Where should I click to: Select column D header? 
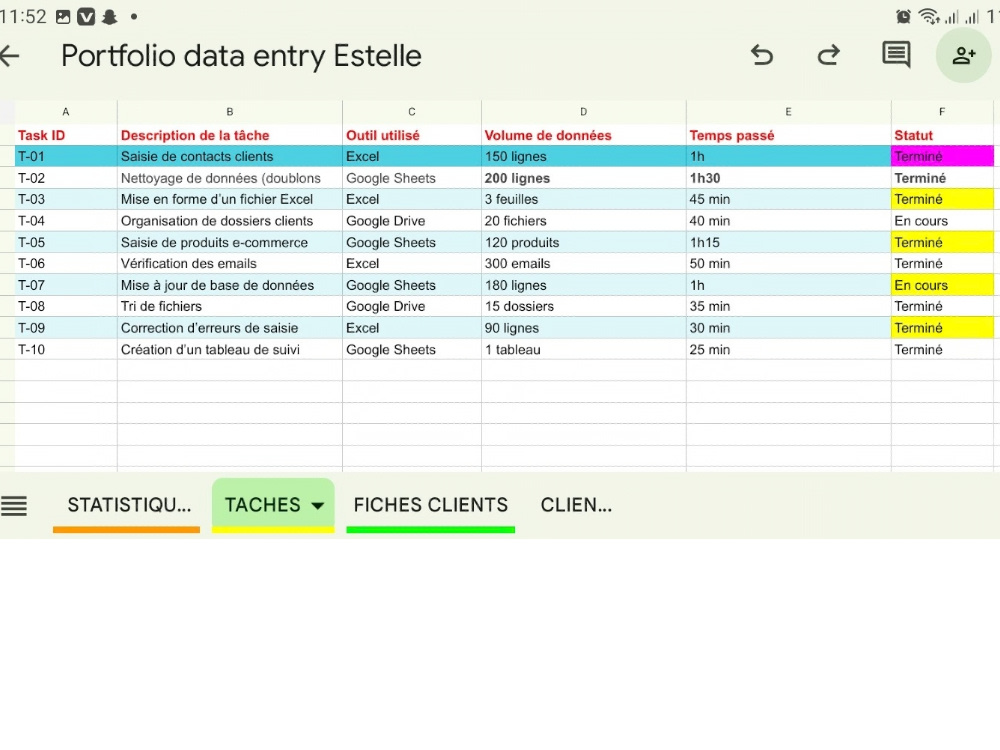(x=584, y=112)
